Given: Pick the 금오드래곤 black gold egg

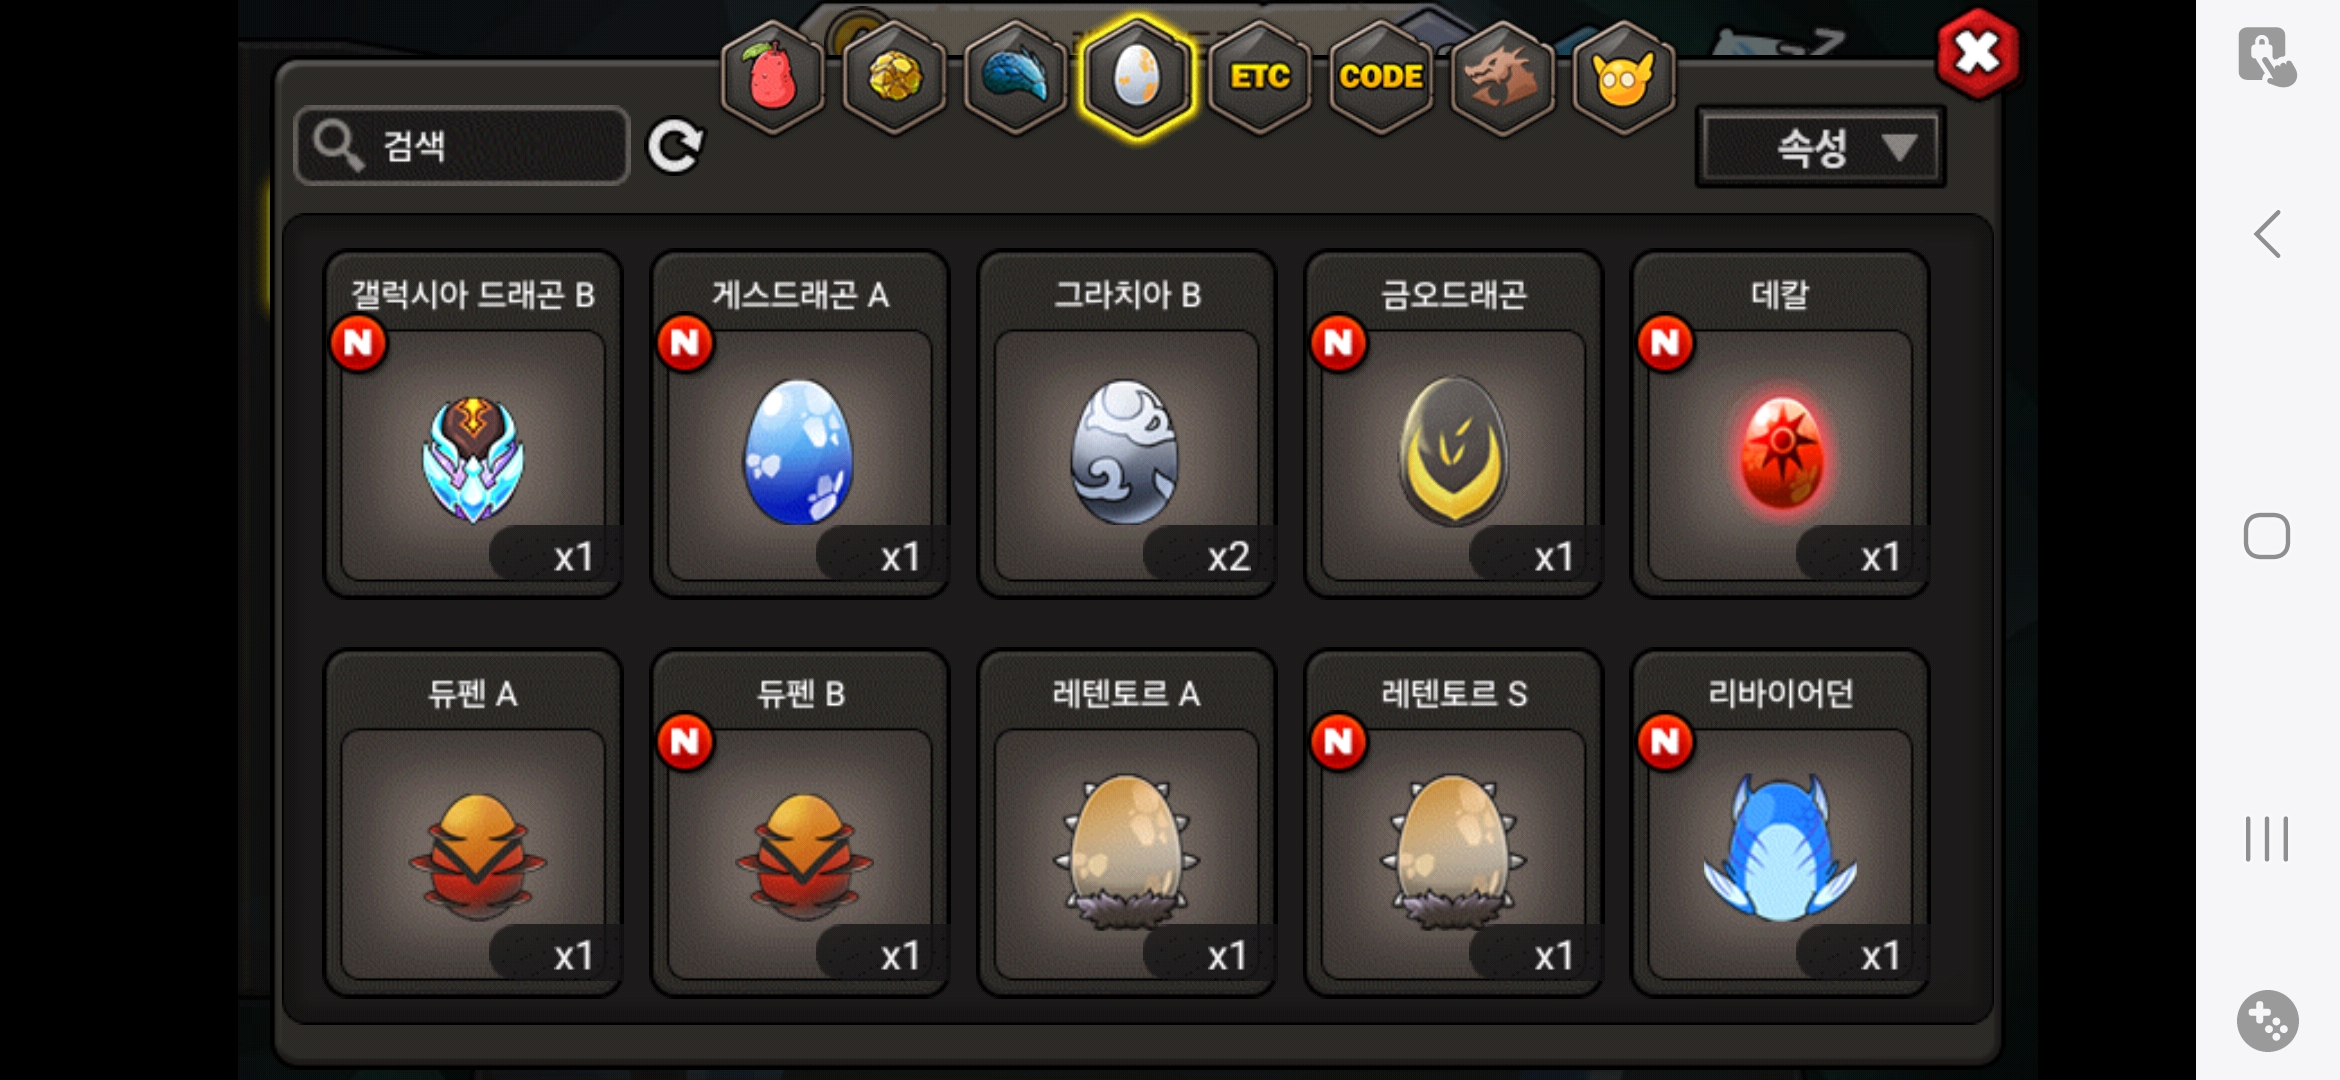Looking at the screenshot, I should tap(1454, 424).
